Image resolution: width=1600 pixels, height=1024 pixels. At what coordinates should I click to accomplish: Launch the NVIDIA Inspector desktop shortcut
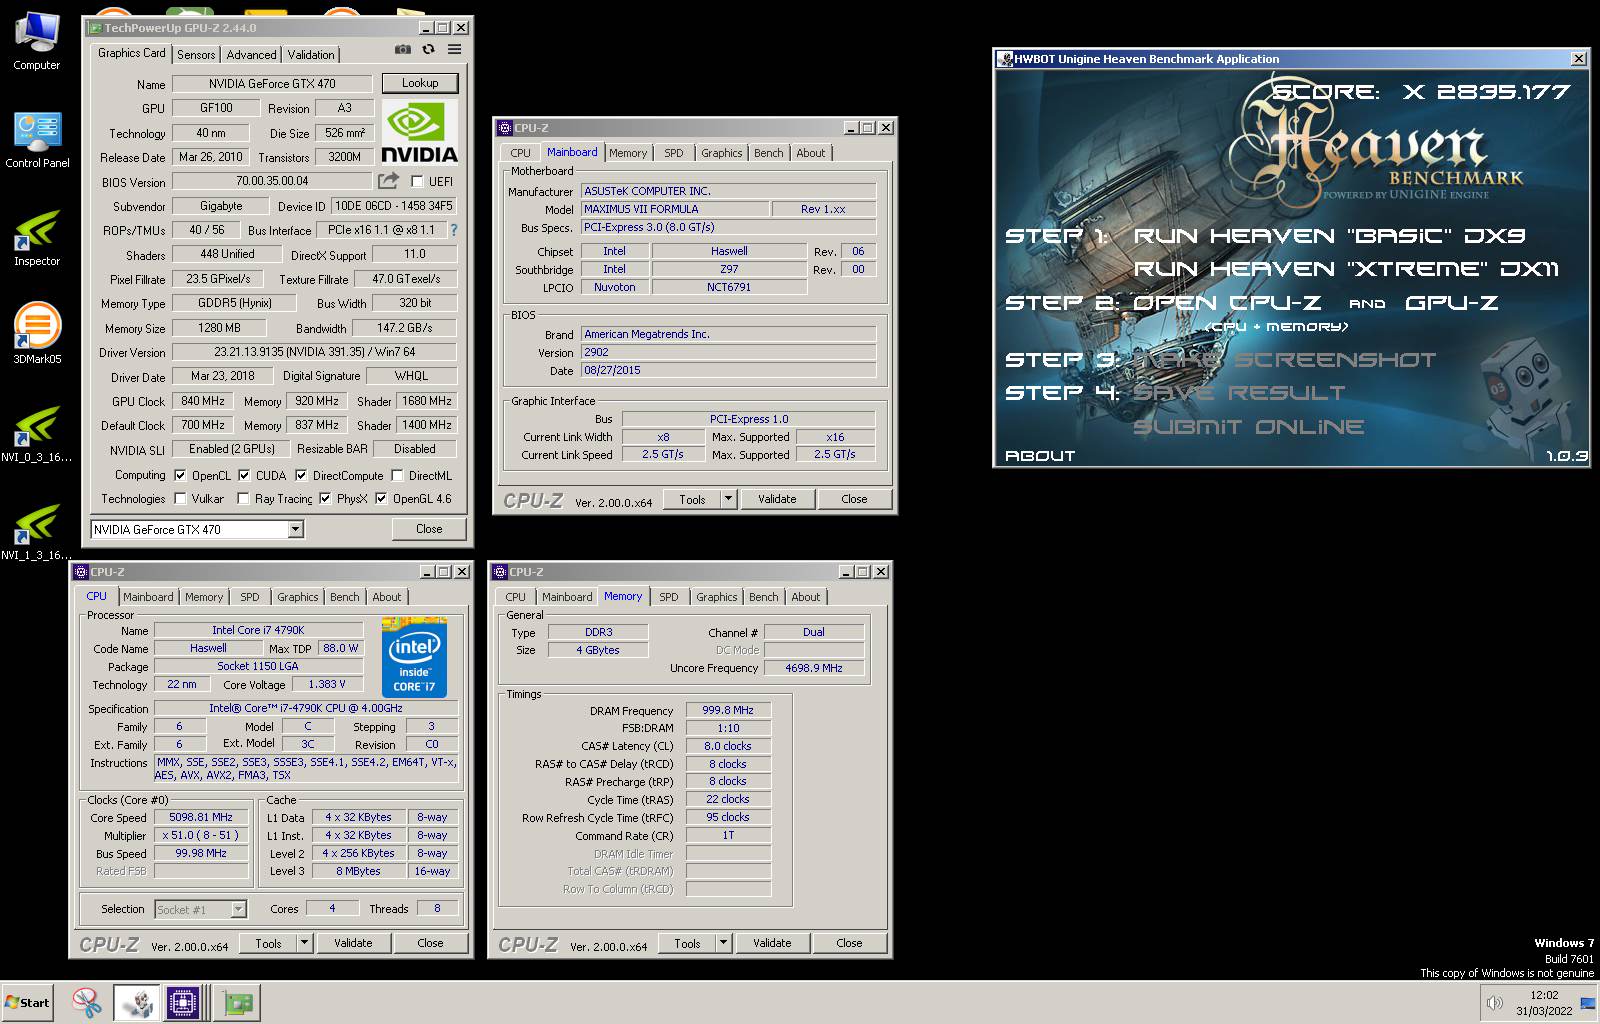click(36, 236)
